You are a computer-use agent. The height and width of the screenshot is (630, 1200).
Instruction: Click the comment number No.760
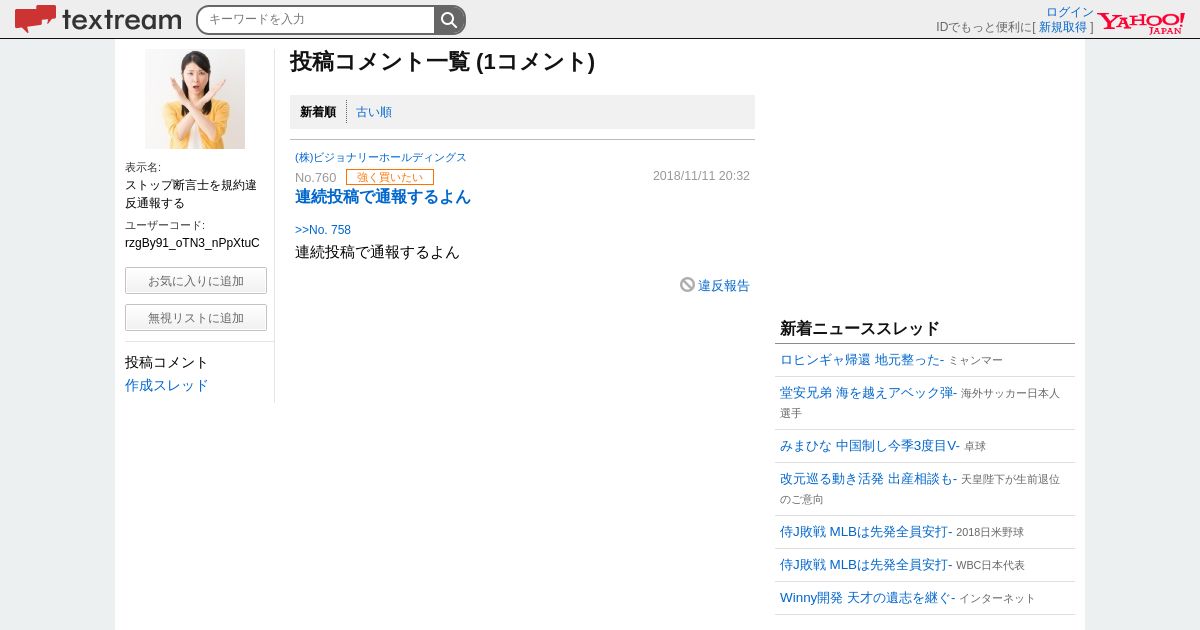tap(316, 177)
